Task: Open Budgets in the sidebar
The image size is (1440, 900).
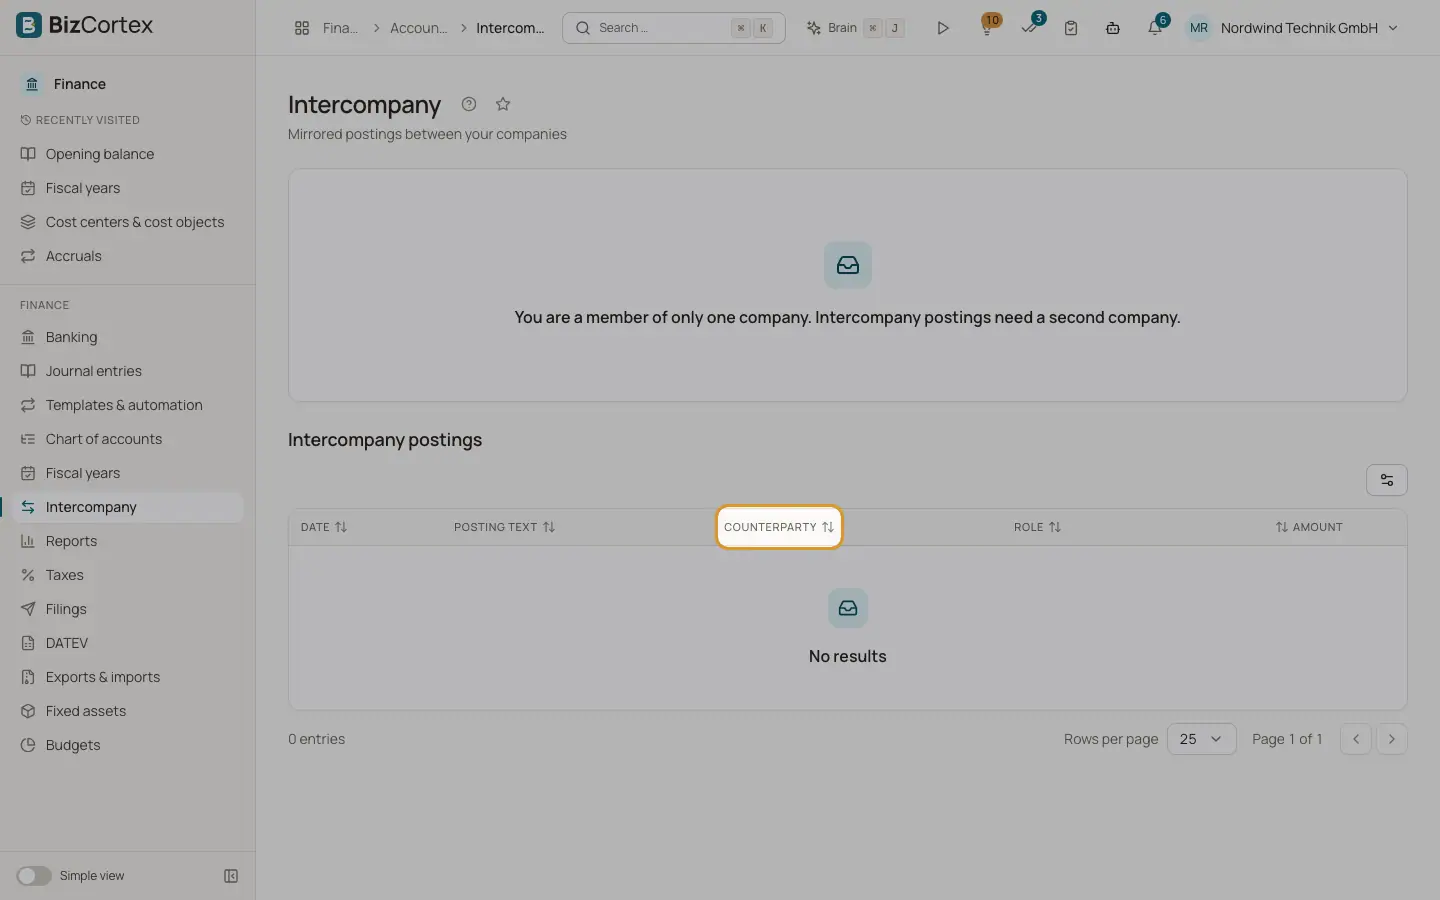Action: [x=128, y=745]
